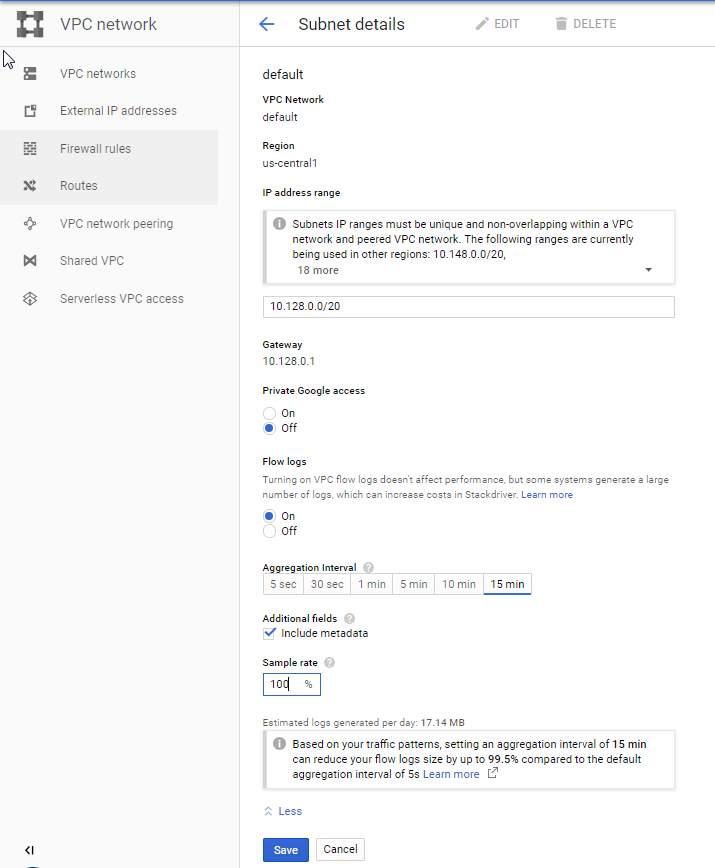Uncheck Include metadata
The image size is (715, 868).
[269, 633]
